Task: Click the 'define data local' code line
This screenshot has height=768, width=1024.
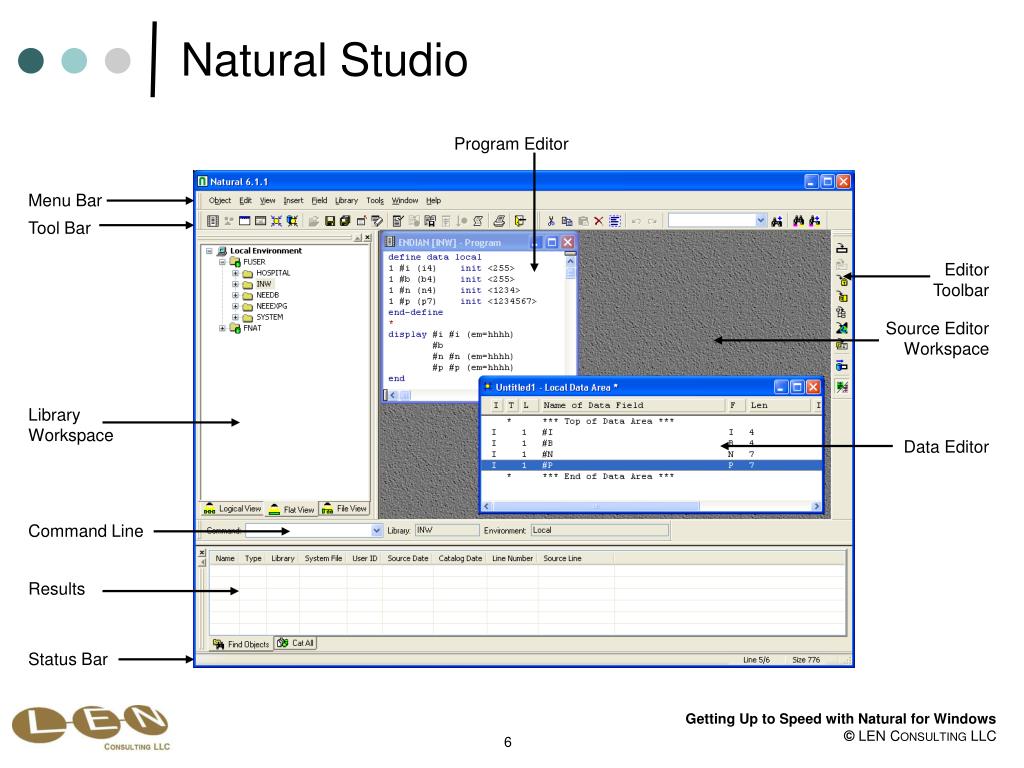Action: 435,257
